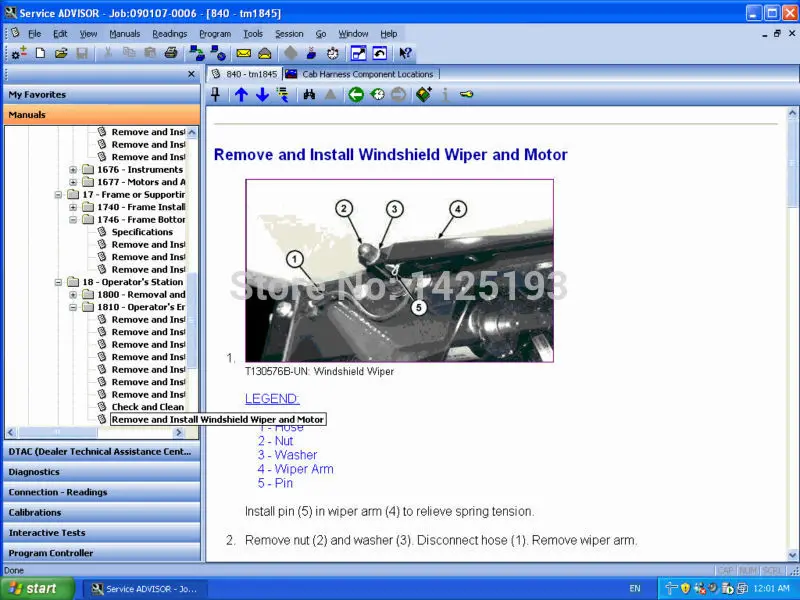Click the EN language indicator in taskbar
The image size is (800, 600).
point(635,588)
